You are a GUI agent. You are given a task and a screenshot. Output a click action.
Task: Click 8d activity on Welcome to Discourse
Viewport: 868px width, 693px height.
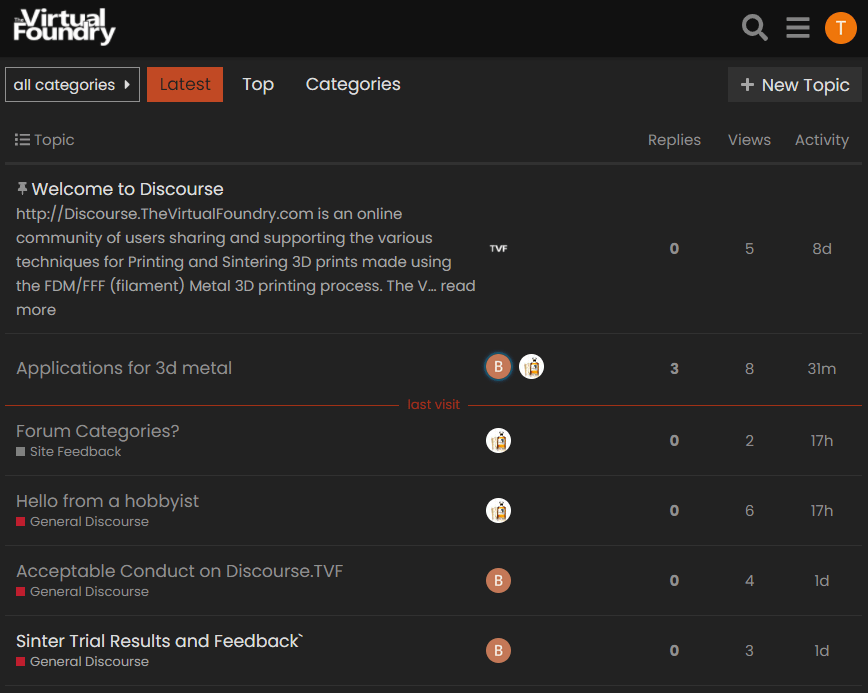(822, 249)
